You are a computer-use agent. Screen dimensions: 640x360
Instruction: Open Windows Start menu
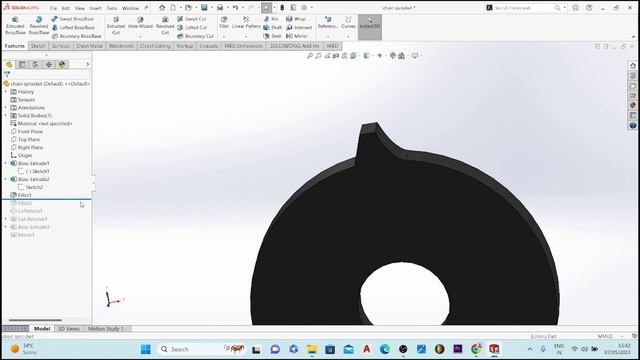(x=146, y=349)
